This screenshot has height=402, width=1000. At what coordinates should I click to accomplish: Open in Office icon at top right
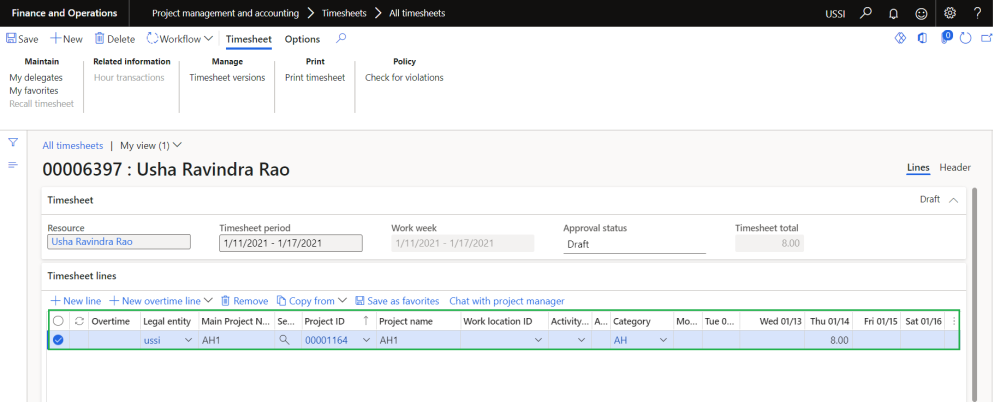[x=922, y=38]
